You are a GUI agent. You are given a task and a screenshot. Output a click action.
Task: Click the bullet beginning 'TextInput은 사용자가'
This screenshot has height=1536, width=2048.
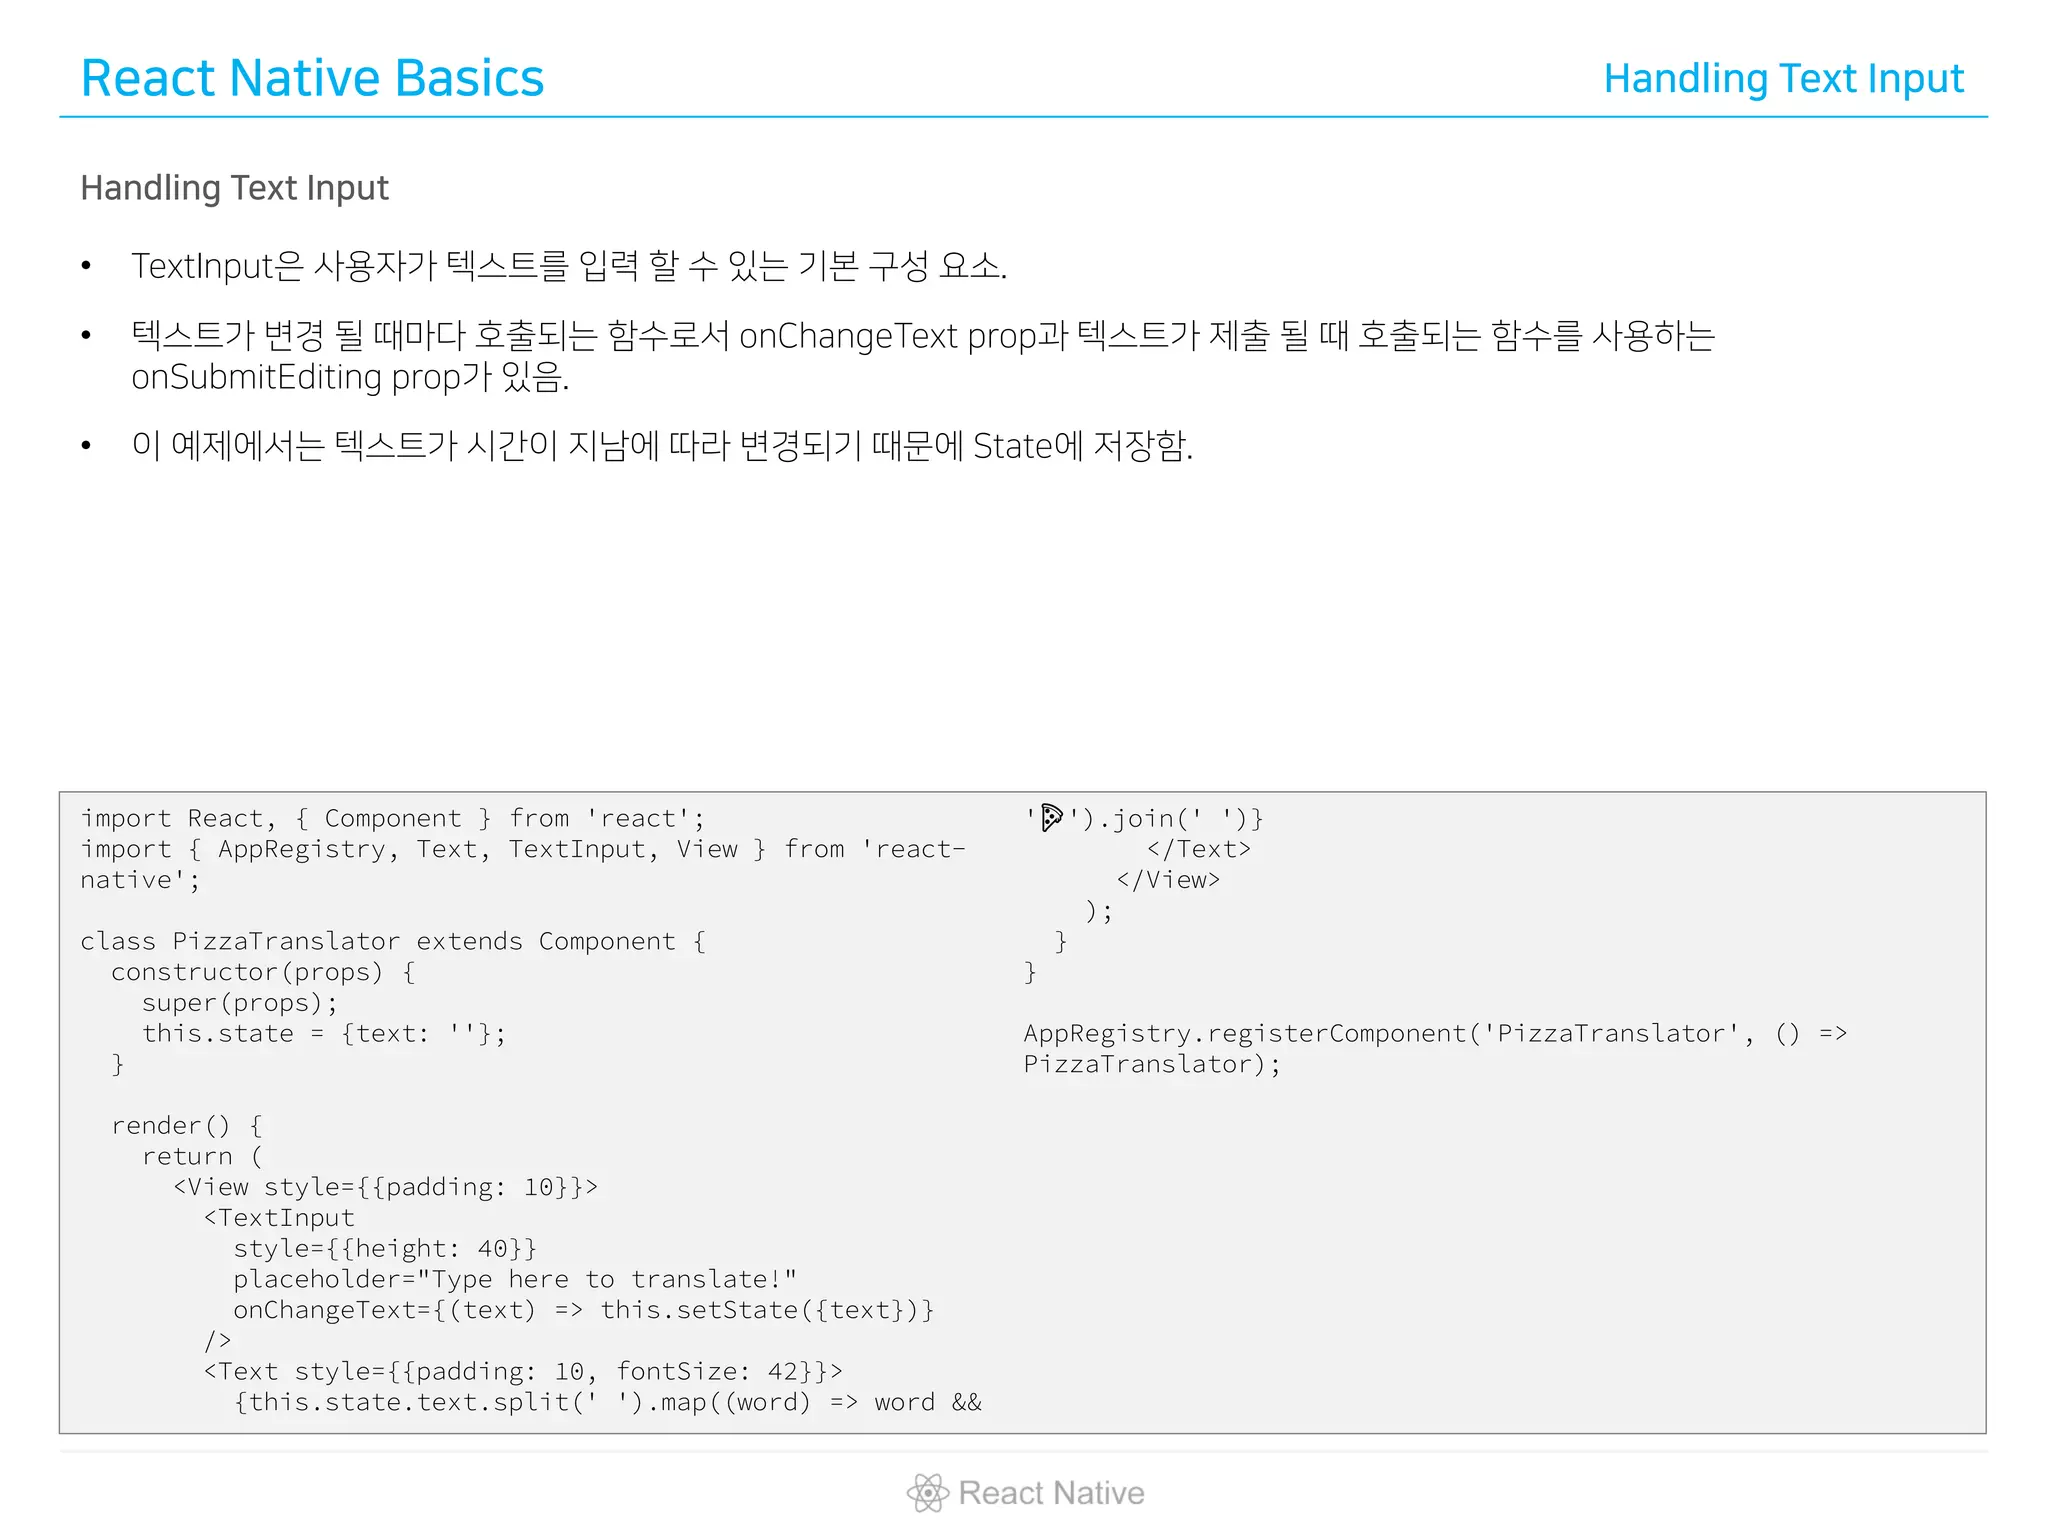[x=569, y=266]
